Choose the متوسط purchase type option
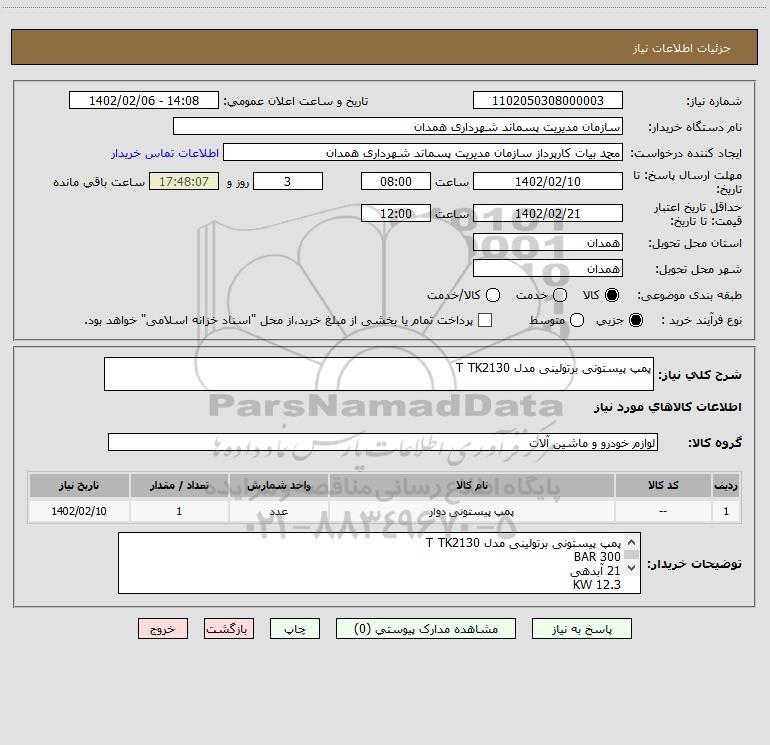The height and width of the screenshot is (745, 770). (x=577, y=320)
